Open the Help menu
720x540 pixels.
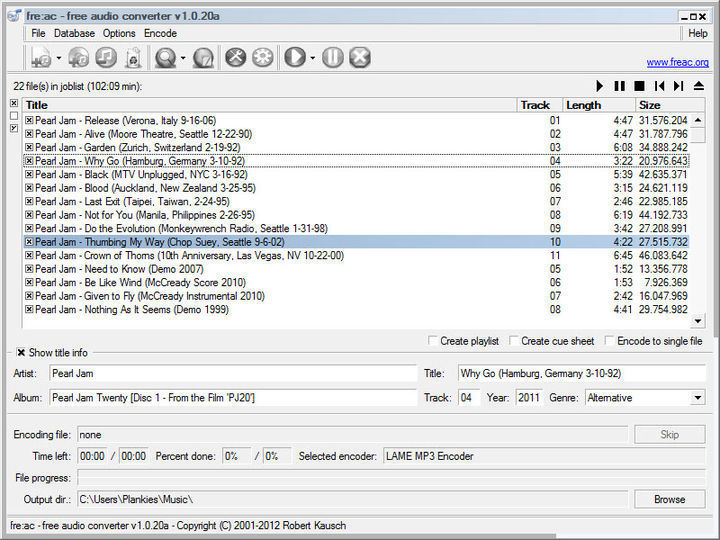(698, 34)
